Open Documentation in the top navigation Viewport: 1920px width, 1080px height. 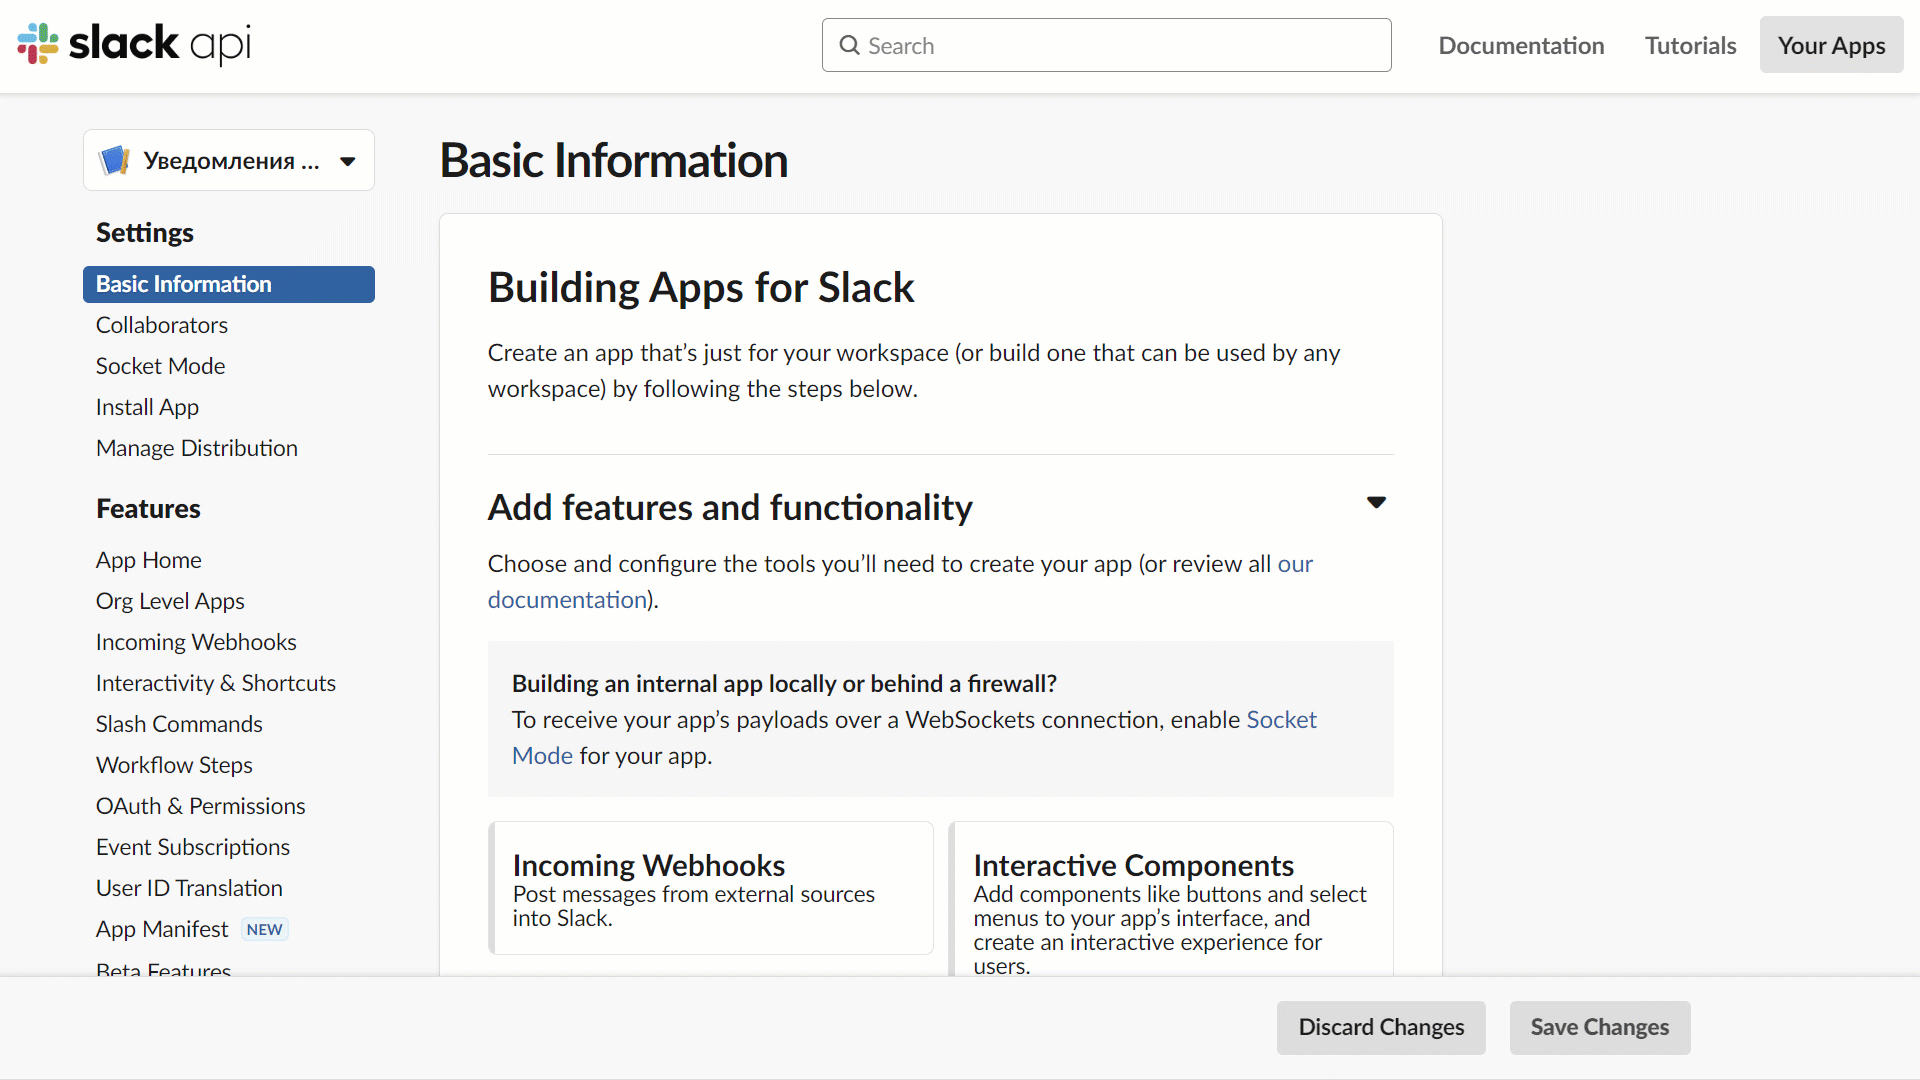tap(1521, 45)
